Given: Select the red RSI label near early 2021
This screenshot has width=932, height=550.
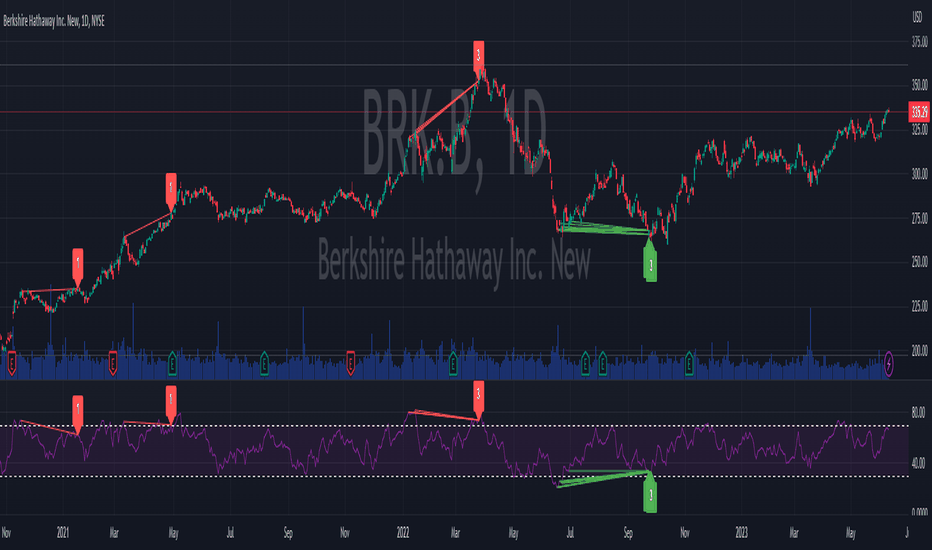Looking at the screenshot, I should pyautogui.click(x=78, y=413).
